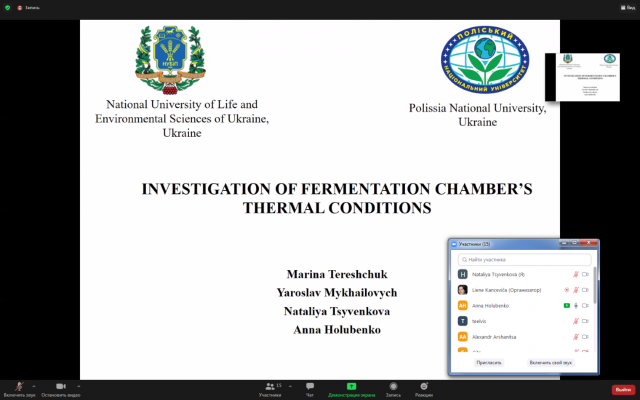Viewport: 640px width, 400px height.
Task: Stop video with the Остановить видео camera icon
Action: click(x=61, y=386)
